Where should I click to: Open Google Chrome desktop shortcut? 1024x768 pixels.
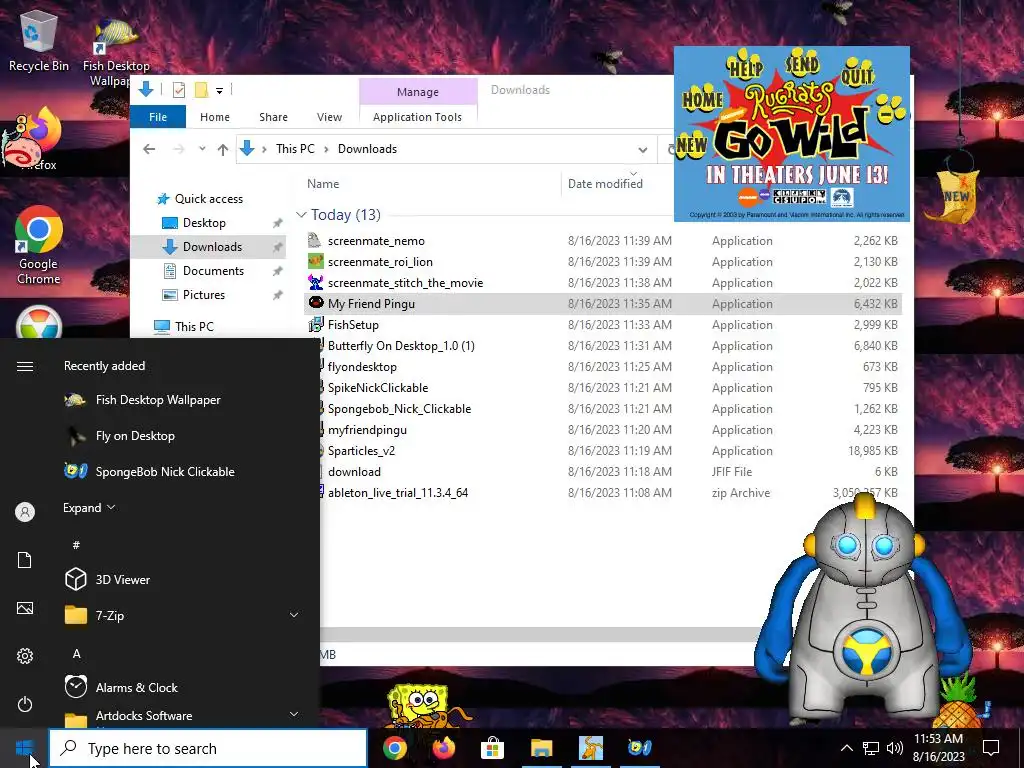39,245
